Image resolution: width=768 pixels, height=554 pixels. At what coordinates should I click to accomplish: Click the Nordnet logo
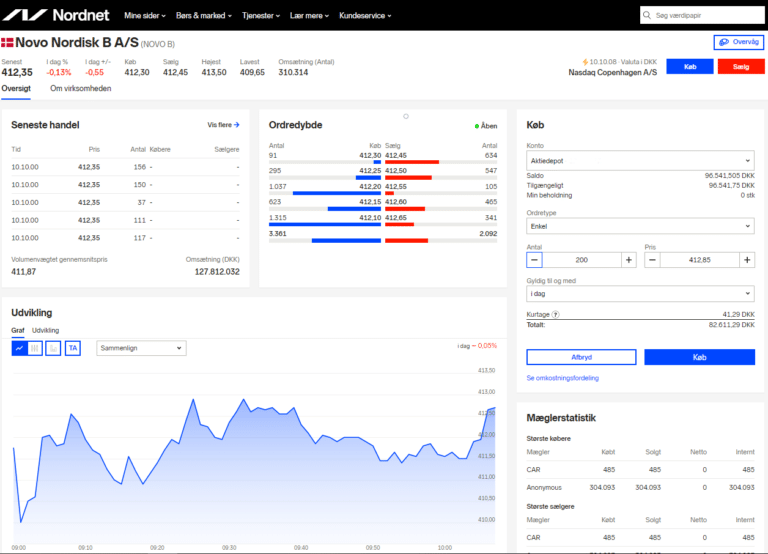(58, 15)
